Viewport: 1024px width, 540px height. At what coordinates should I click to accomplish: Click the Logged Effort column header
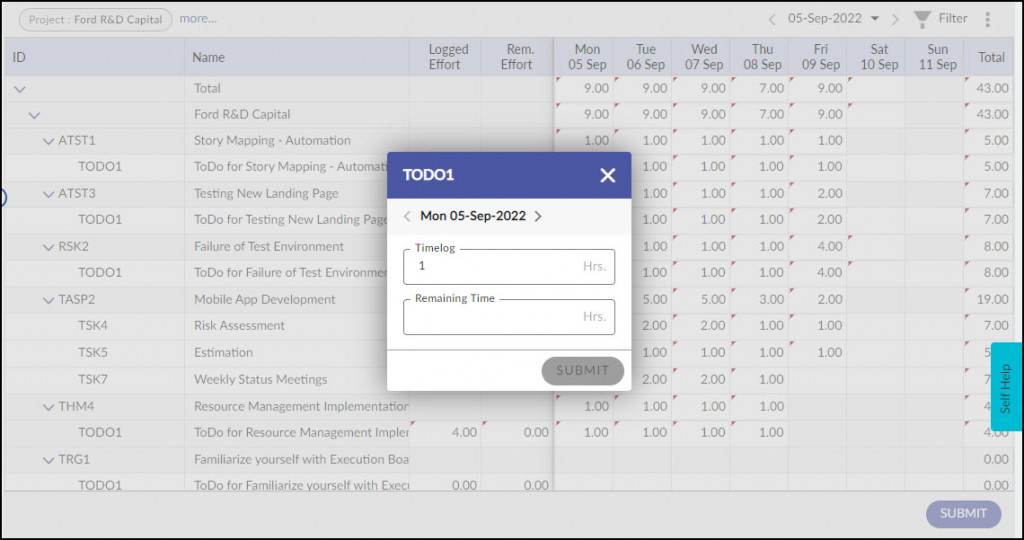(445, 57)
